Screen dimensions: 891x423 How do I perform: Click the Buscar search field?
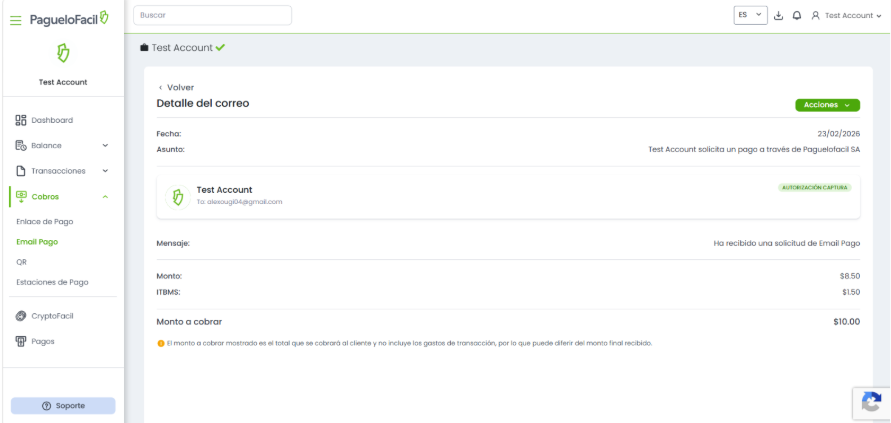(212, 16)
